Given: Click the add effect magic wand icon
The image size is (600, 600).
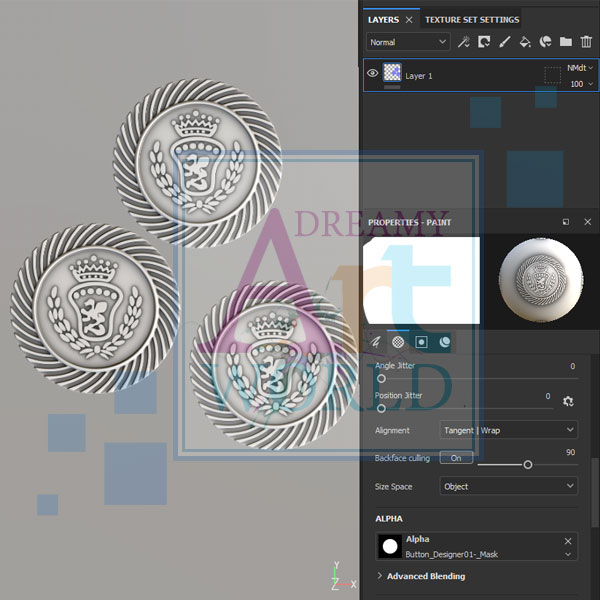Looking at the screenshot, I should (464, 42).
